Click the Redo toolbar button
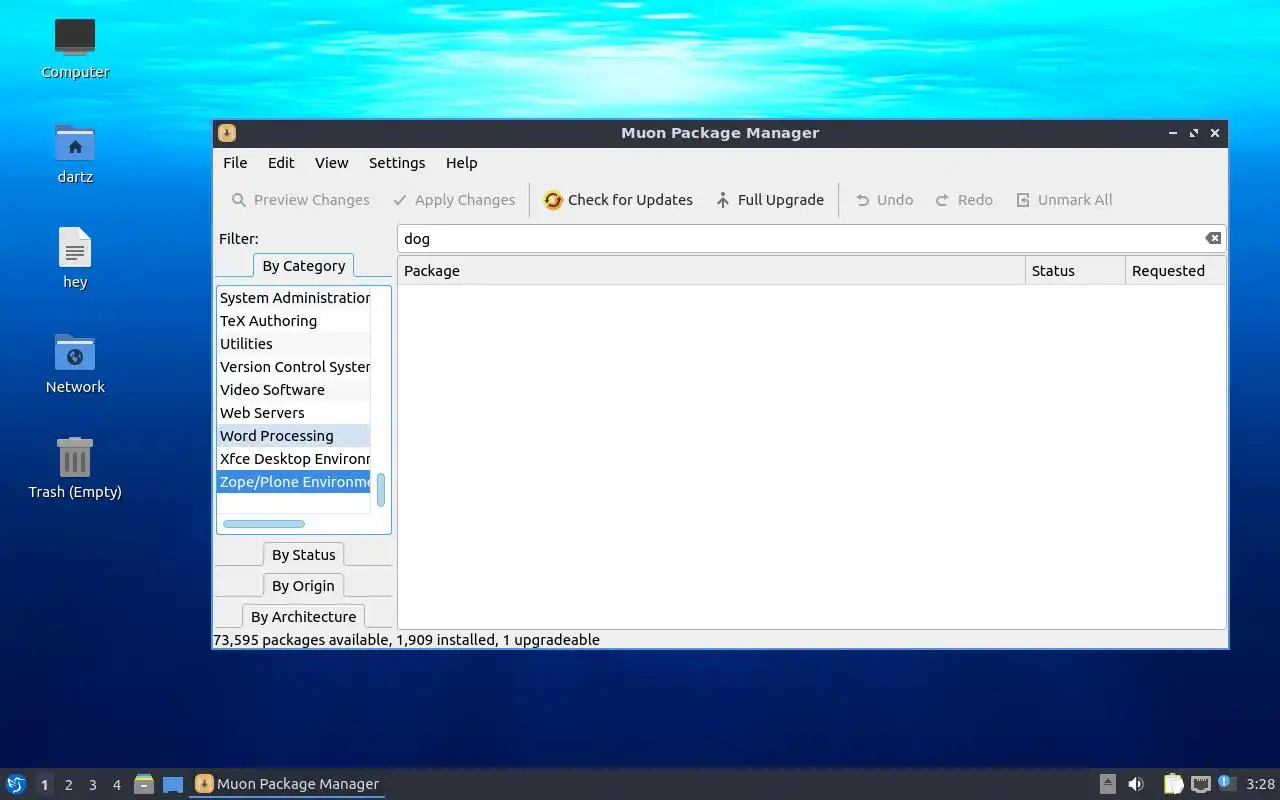Screen dimensions: 1280x800 [964, 200]
